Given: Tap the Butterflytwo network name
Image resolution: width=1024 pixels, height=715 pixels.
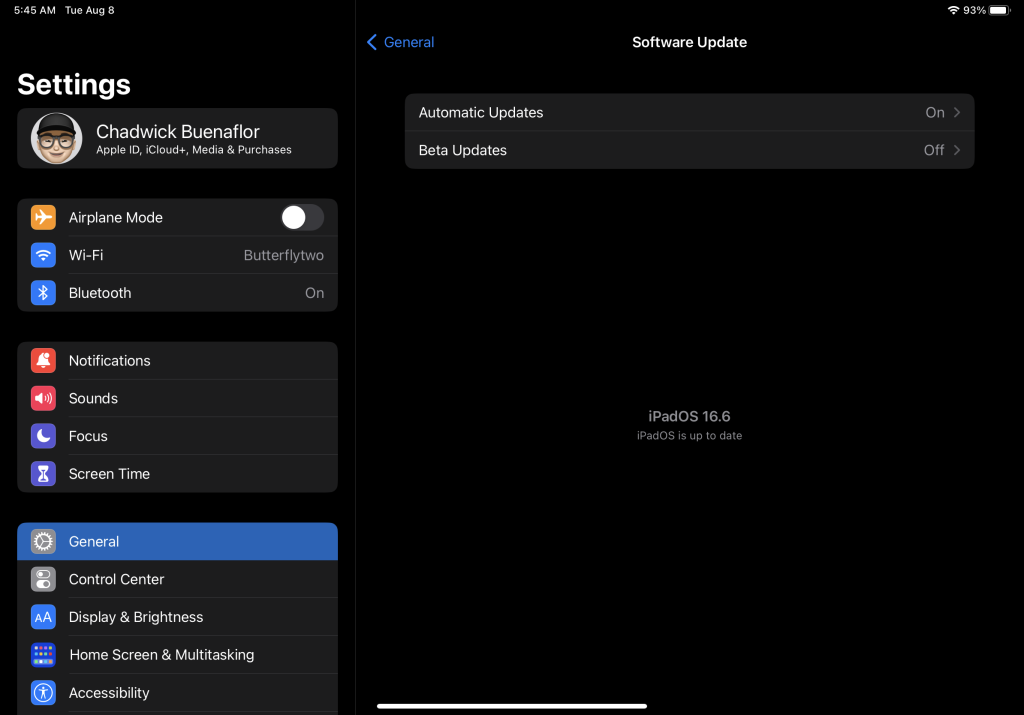Looking at the screenshot, I should pos(283,255).
